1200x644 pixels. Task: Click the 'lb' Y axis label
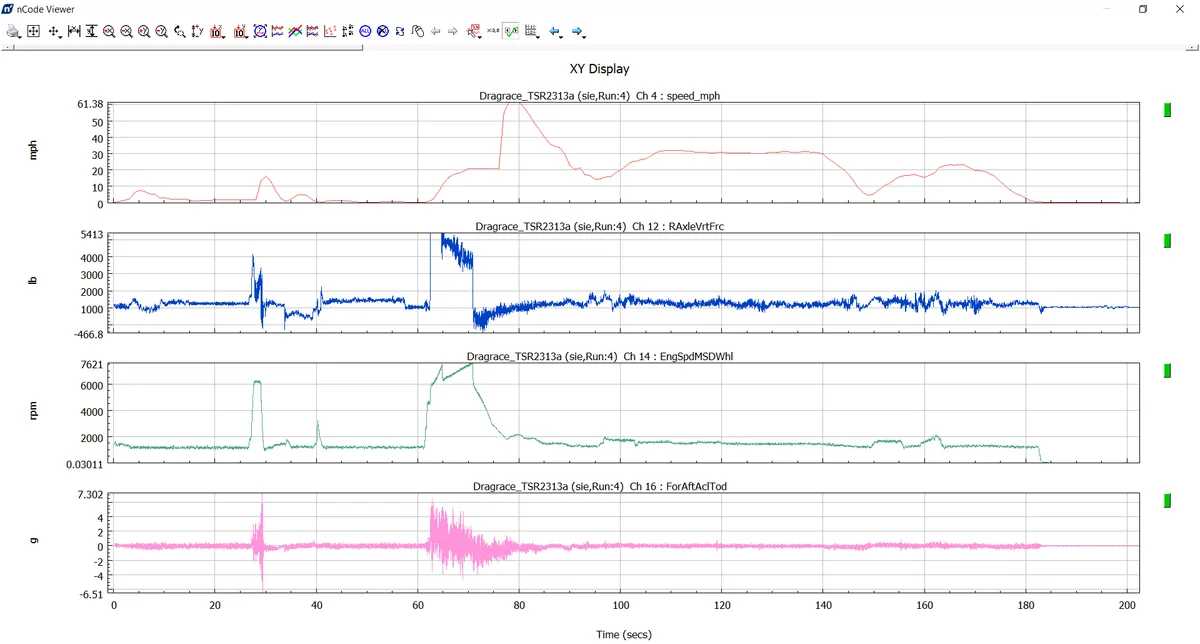pos(33,283)
